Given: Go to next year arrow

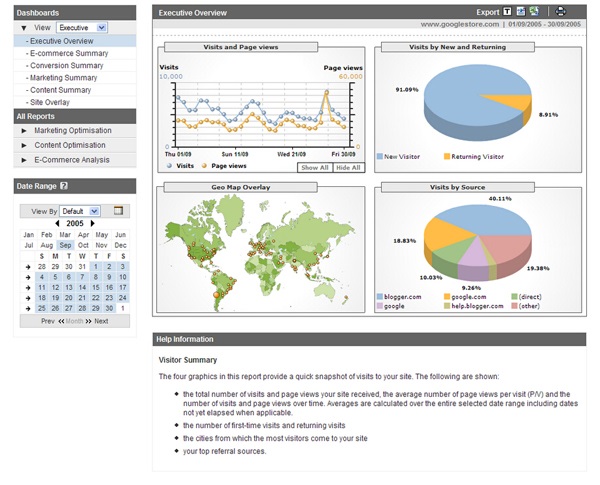Looking at the screenshot, I should 92,223.
